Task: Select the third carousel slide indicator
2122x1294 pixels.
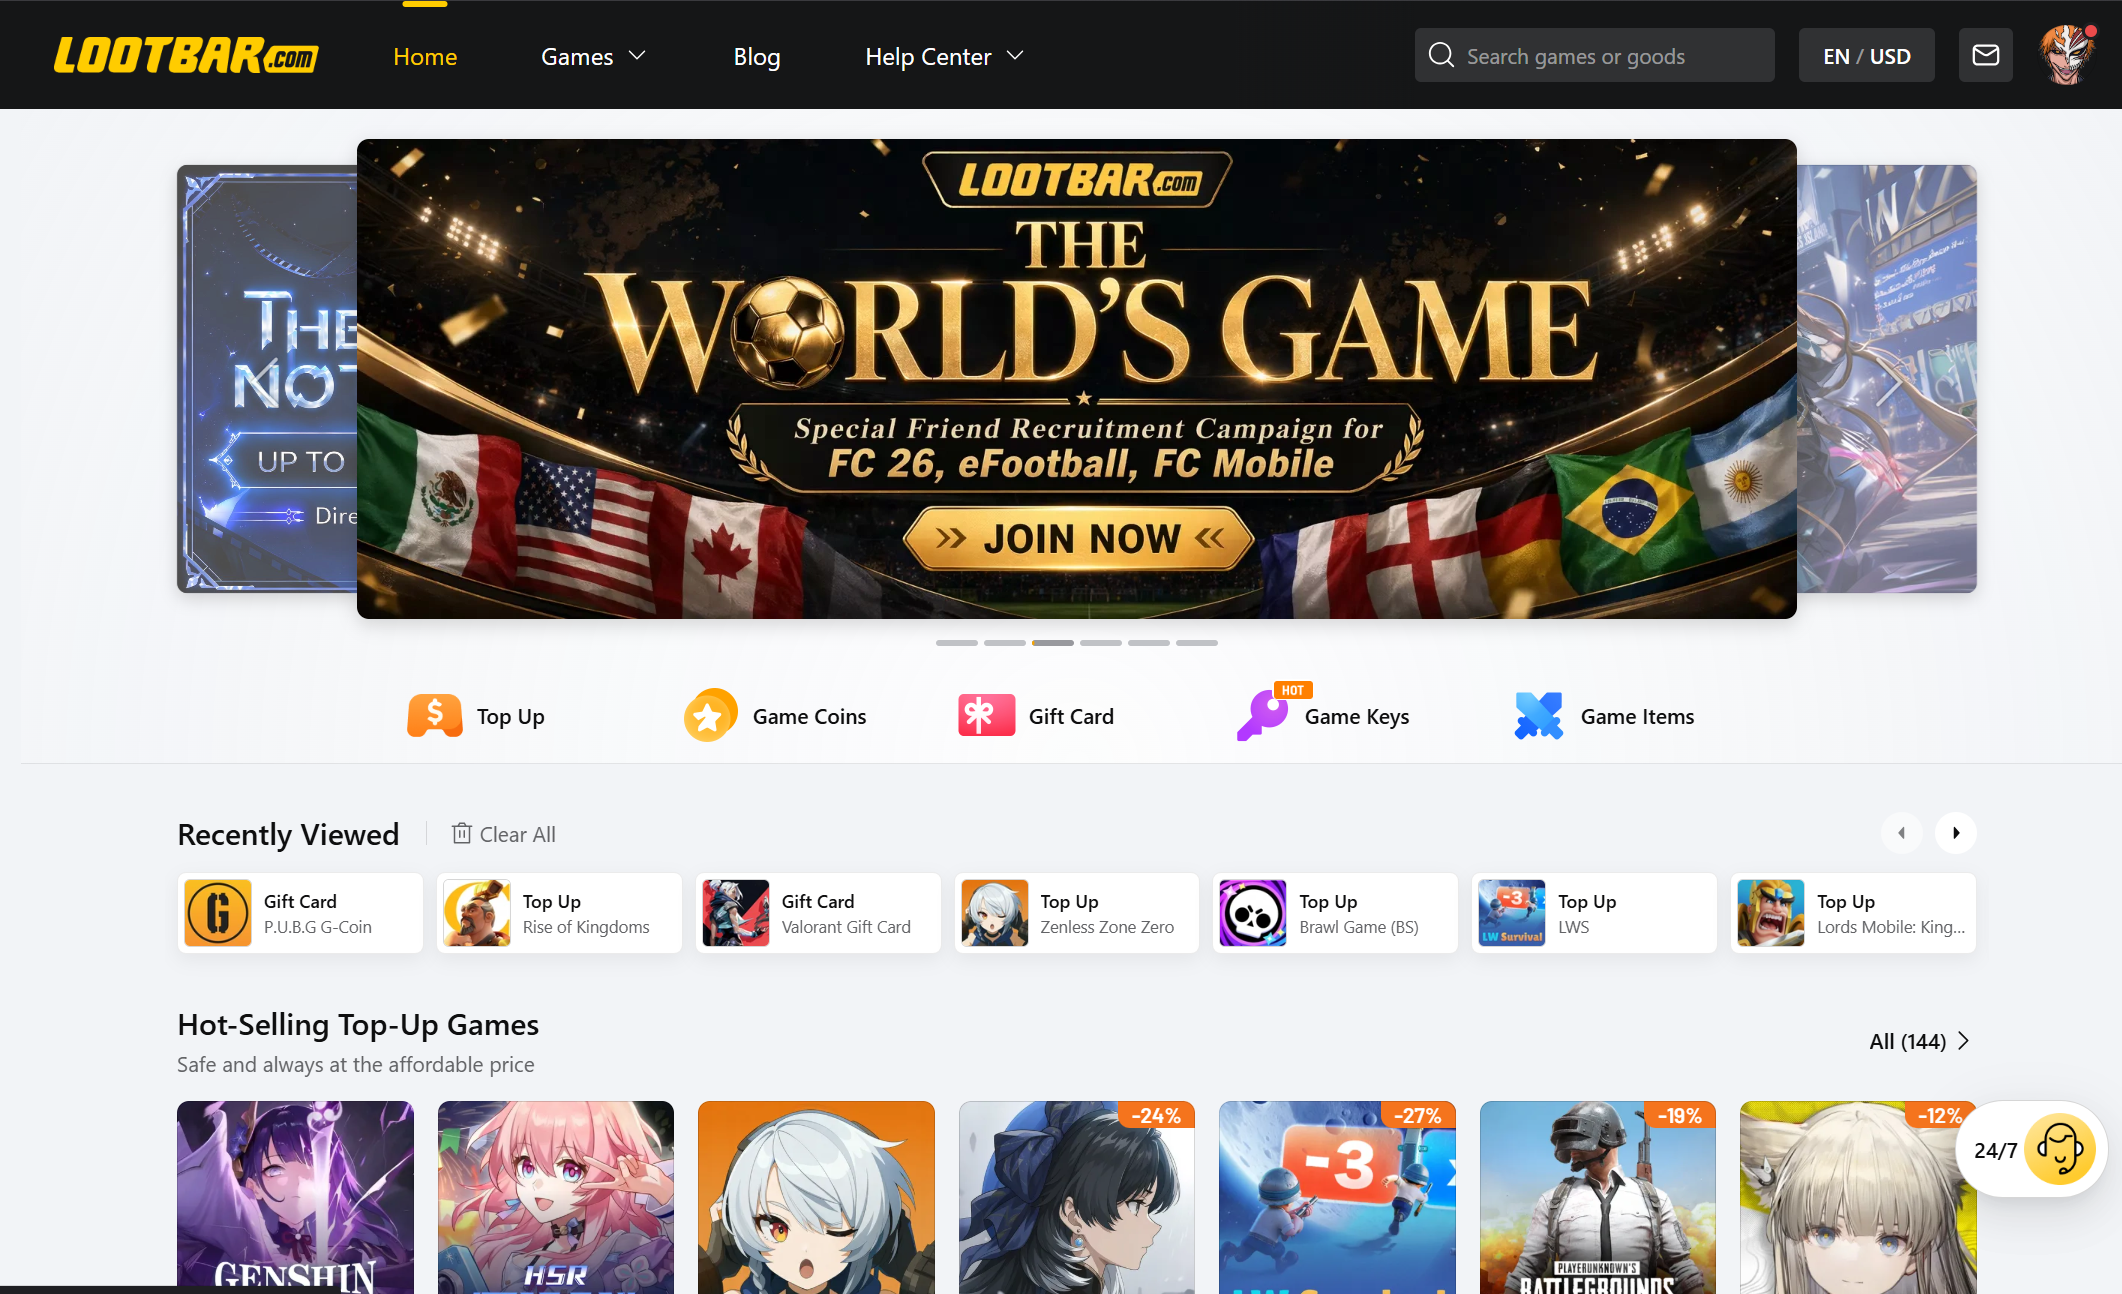Action: pos(1053,643)
